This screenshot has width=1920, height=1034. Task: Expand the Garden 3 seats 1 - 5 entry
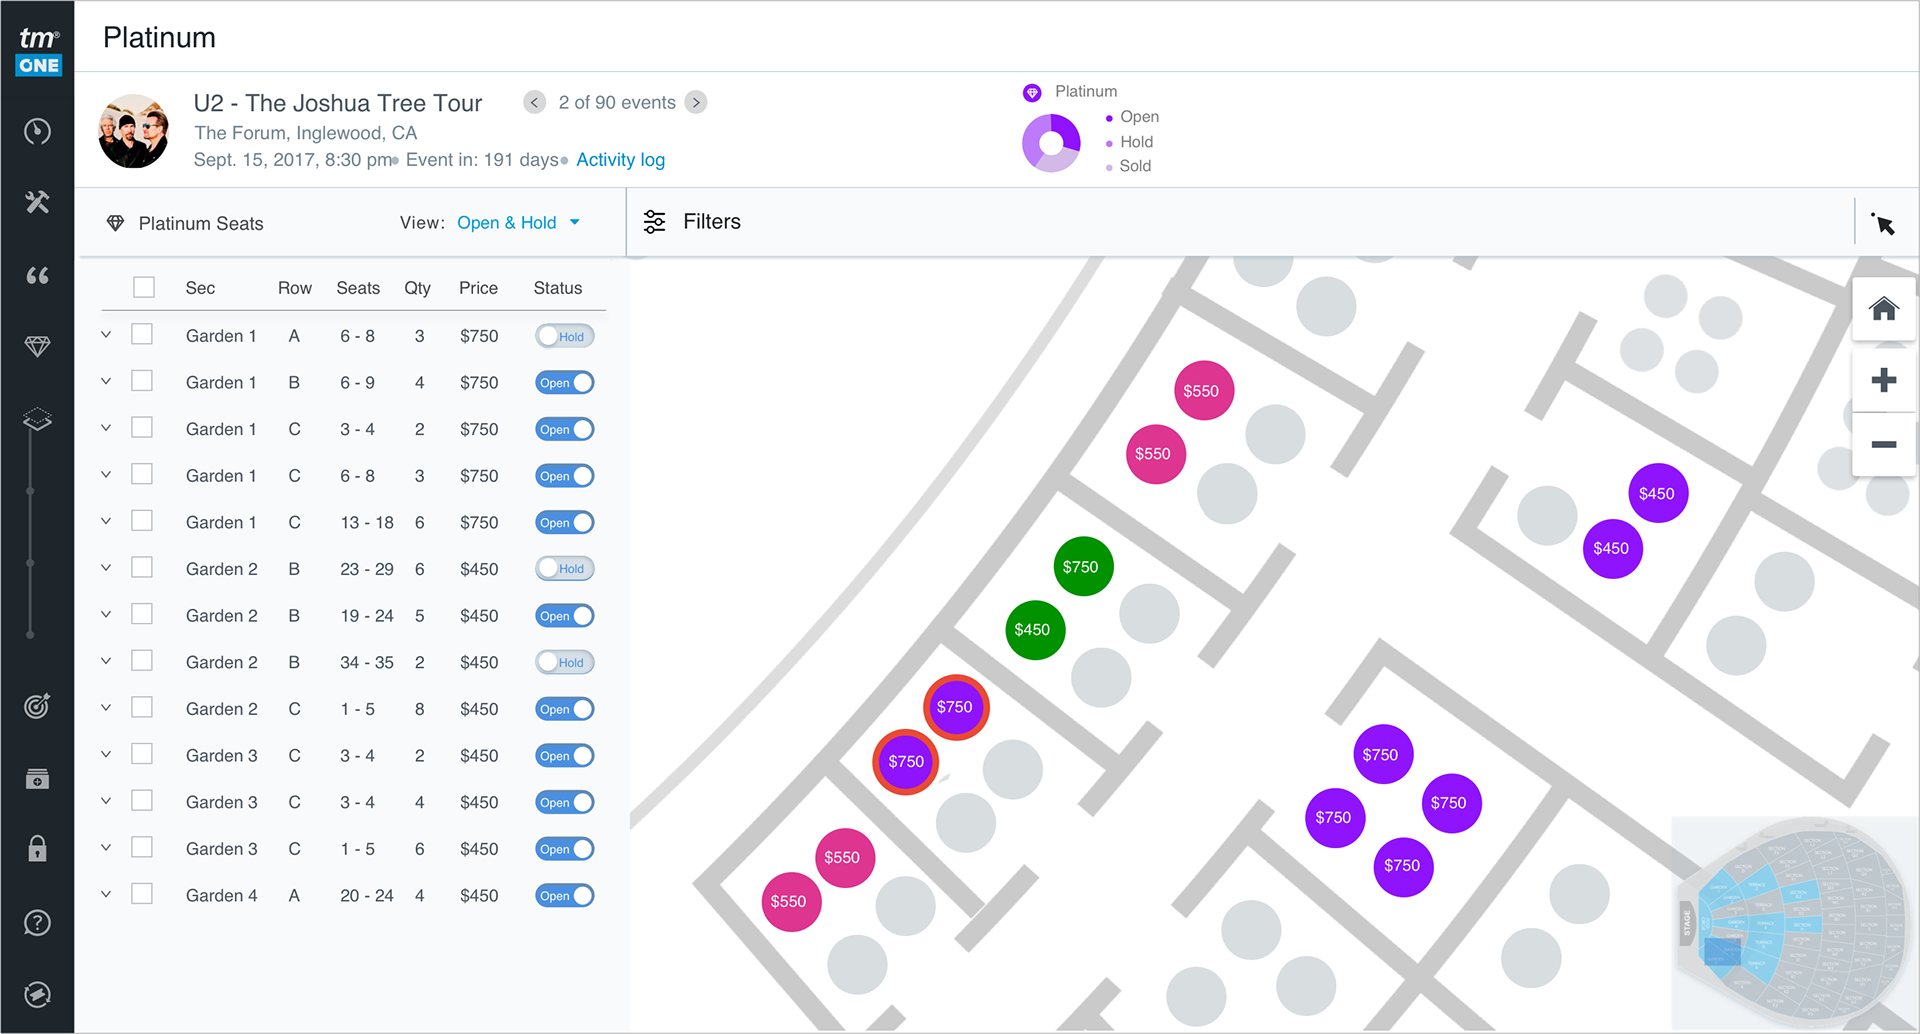106,848
